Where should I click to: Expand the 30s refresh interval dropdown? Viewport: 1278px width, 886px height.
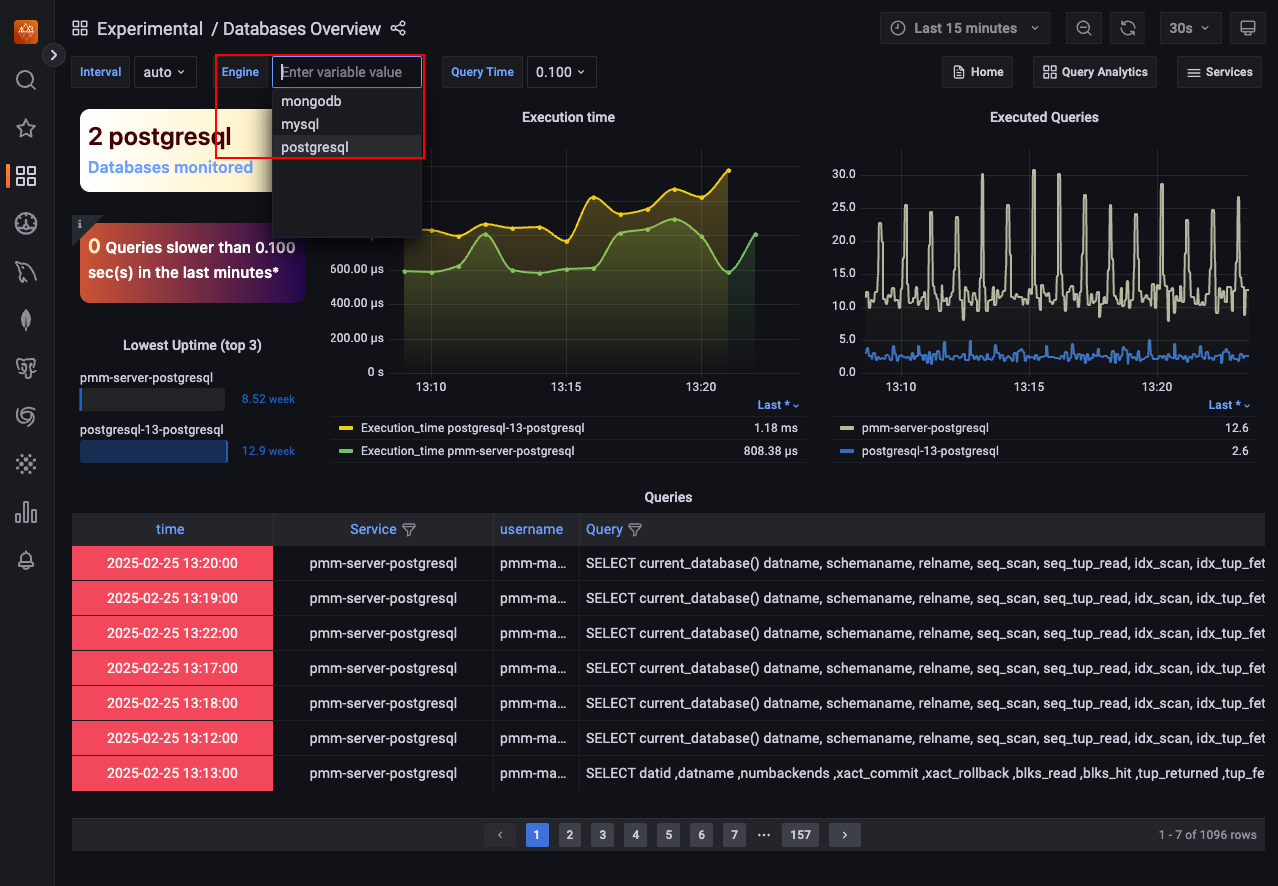(x=1189, y=28)
